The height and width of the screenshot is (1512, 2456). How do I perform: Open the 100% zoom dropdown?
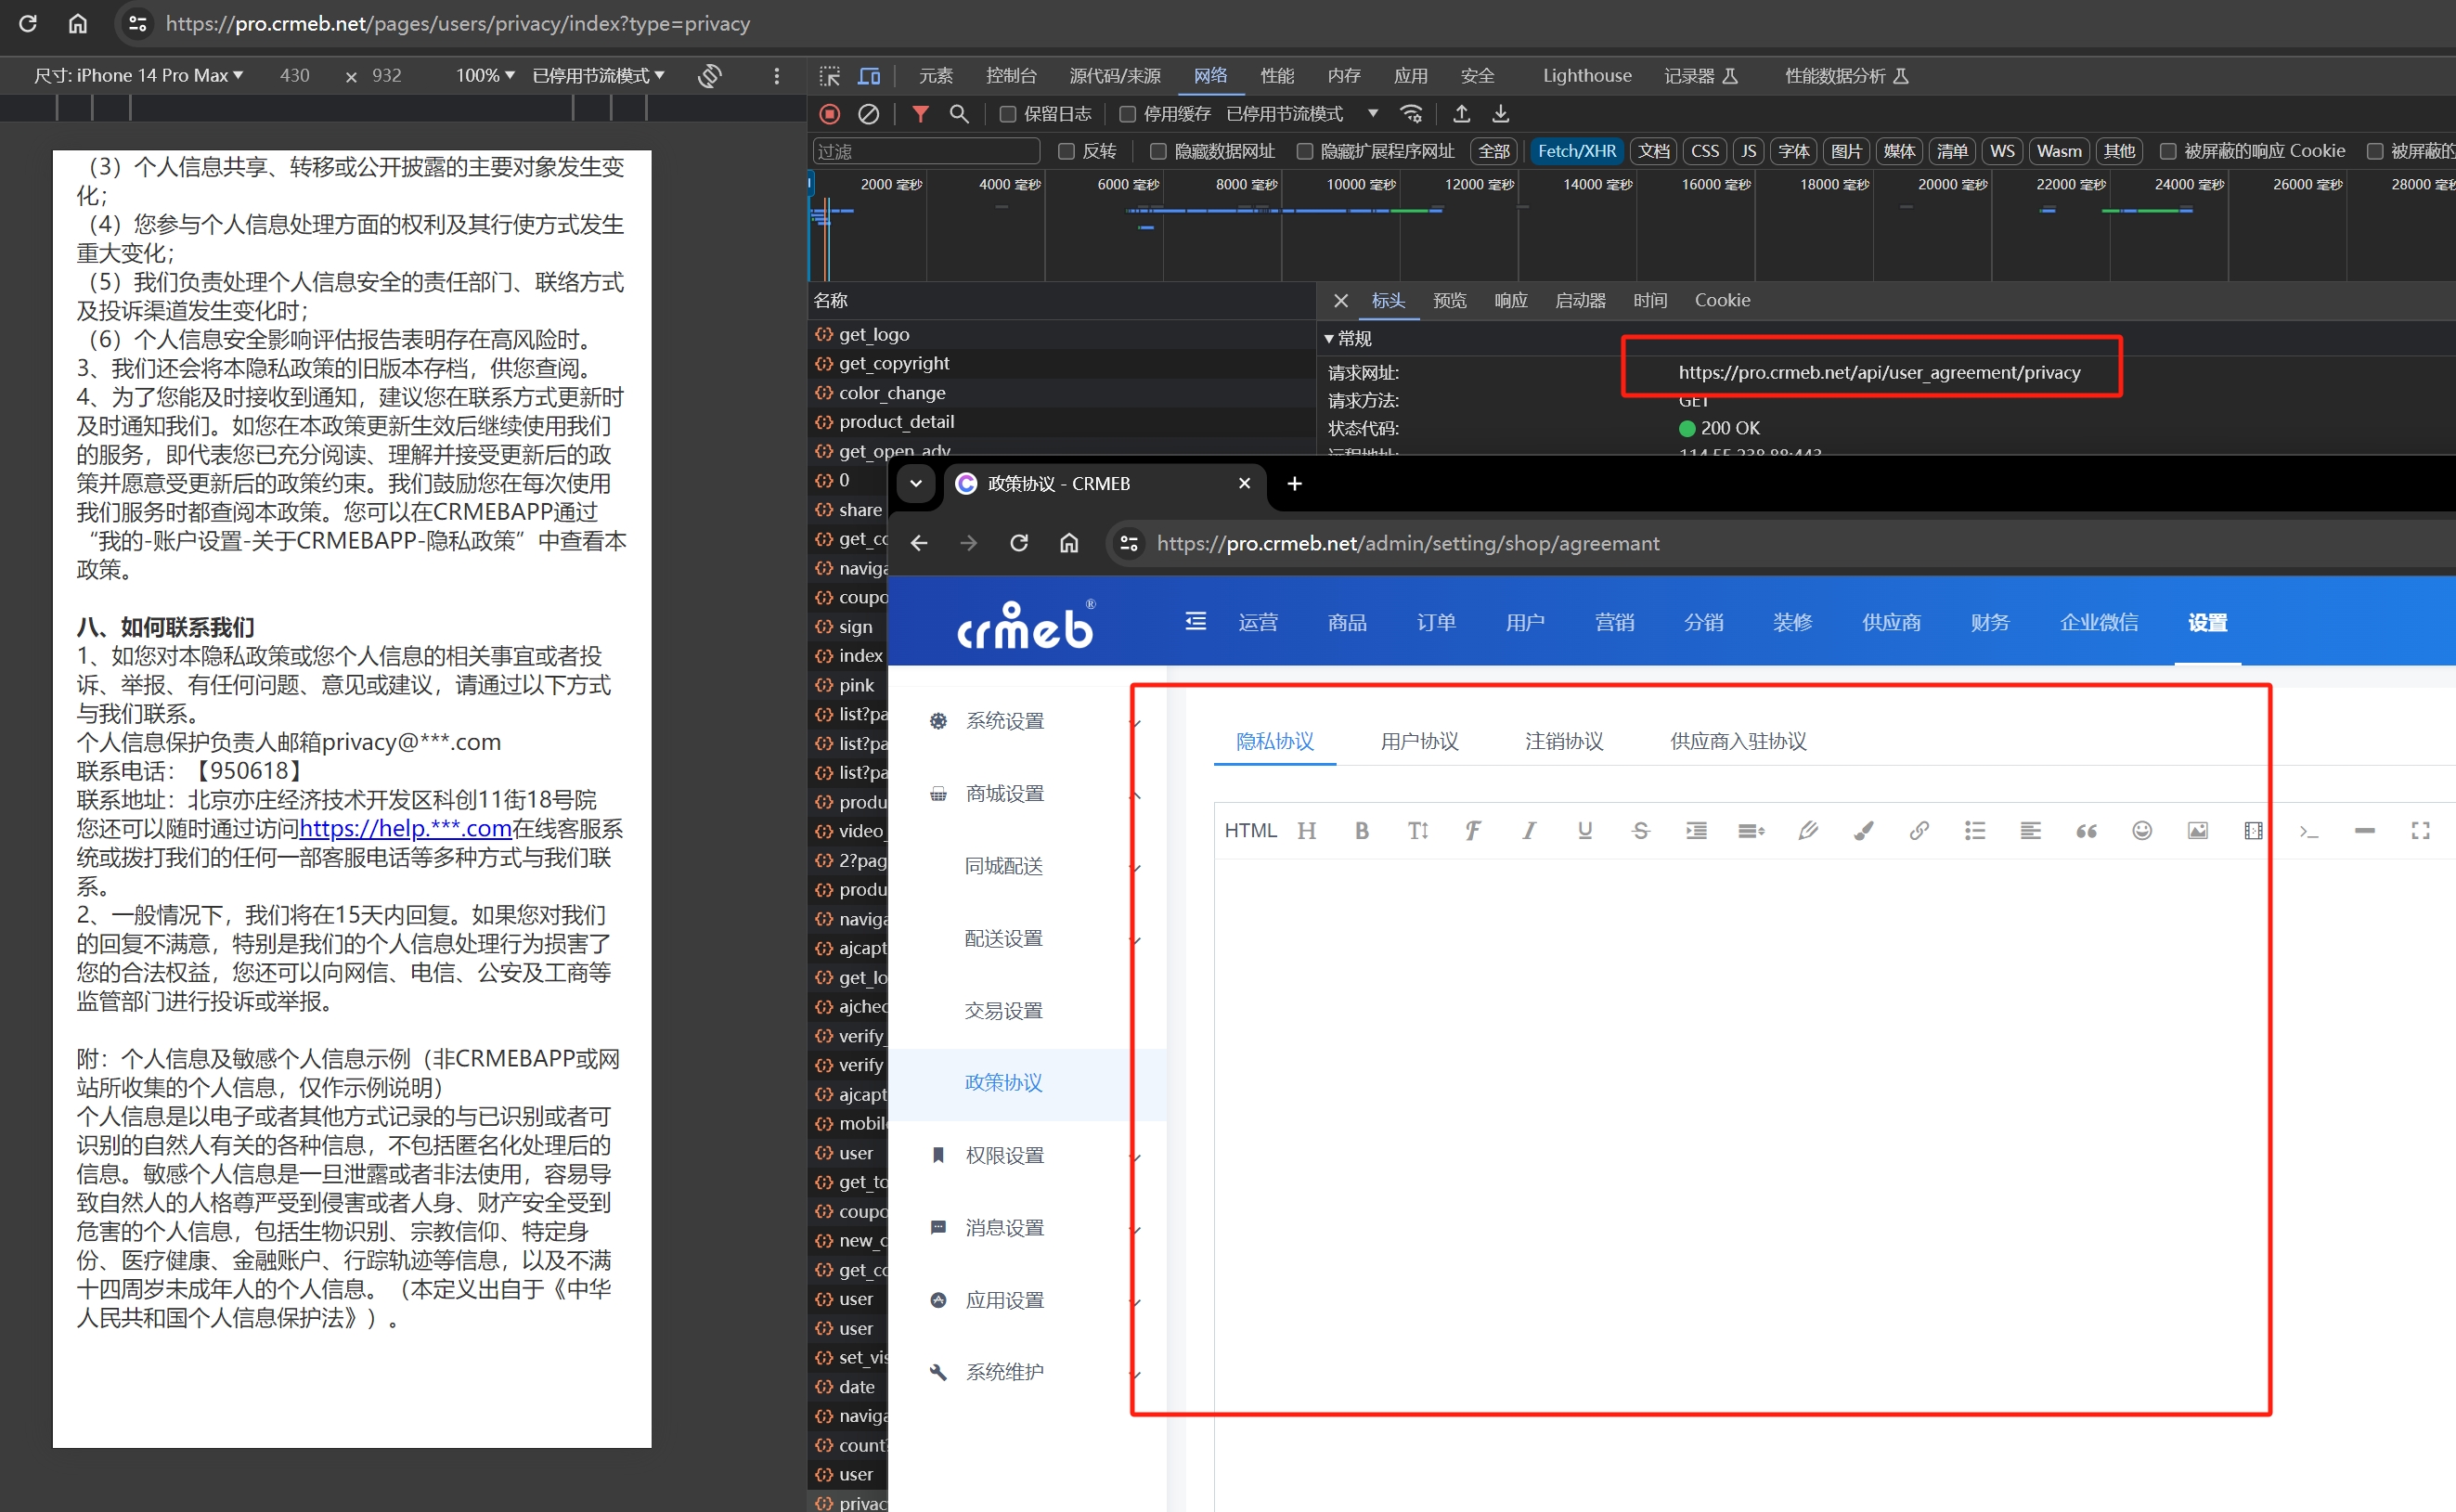[x=485, y=76]
